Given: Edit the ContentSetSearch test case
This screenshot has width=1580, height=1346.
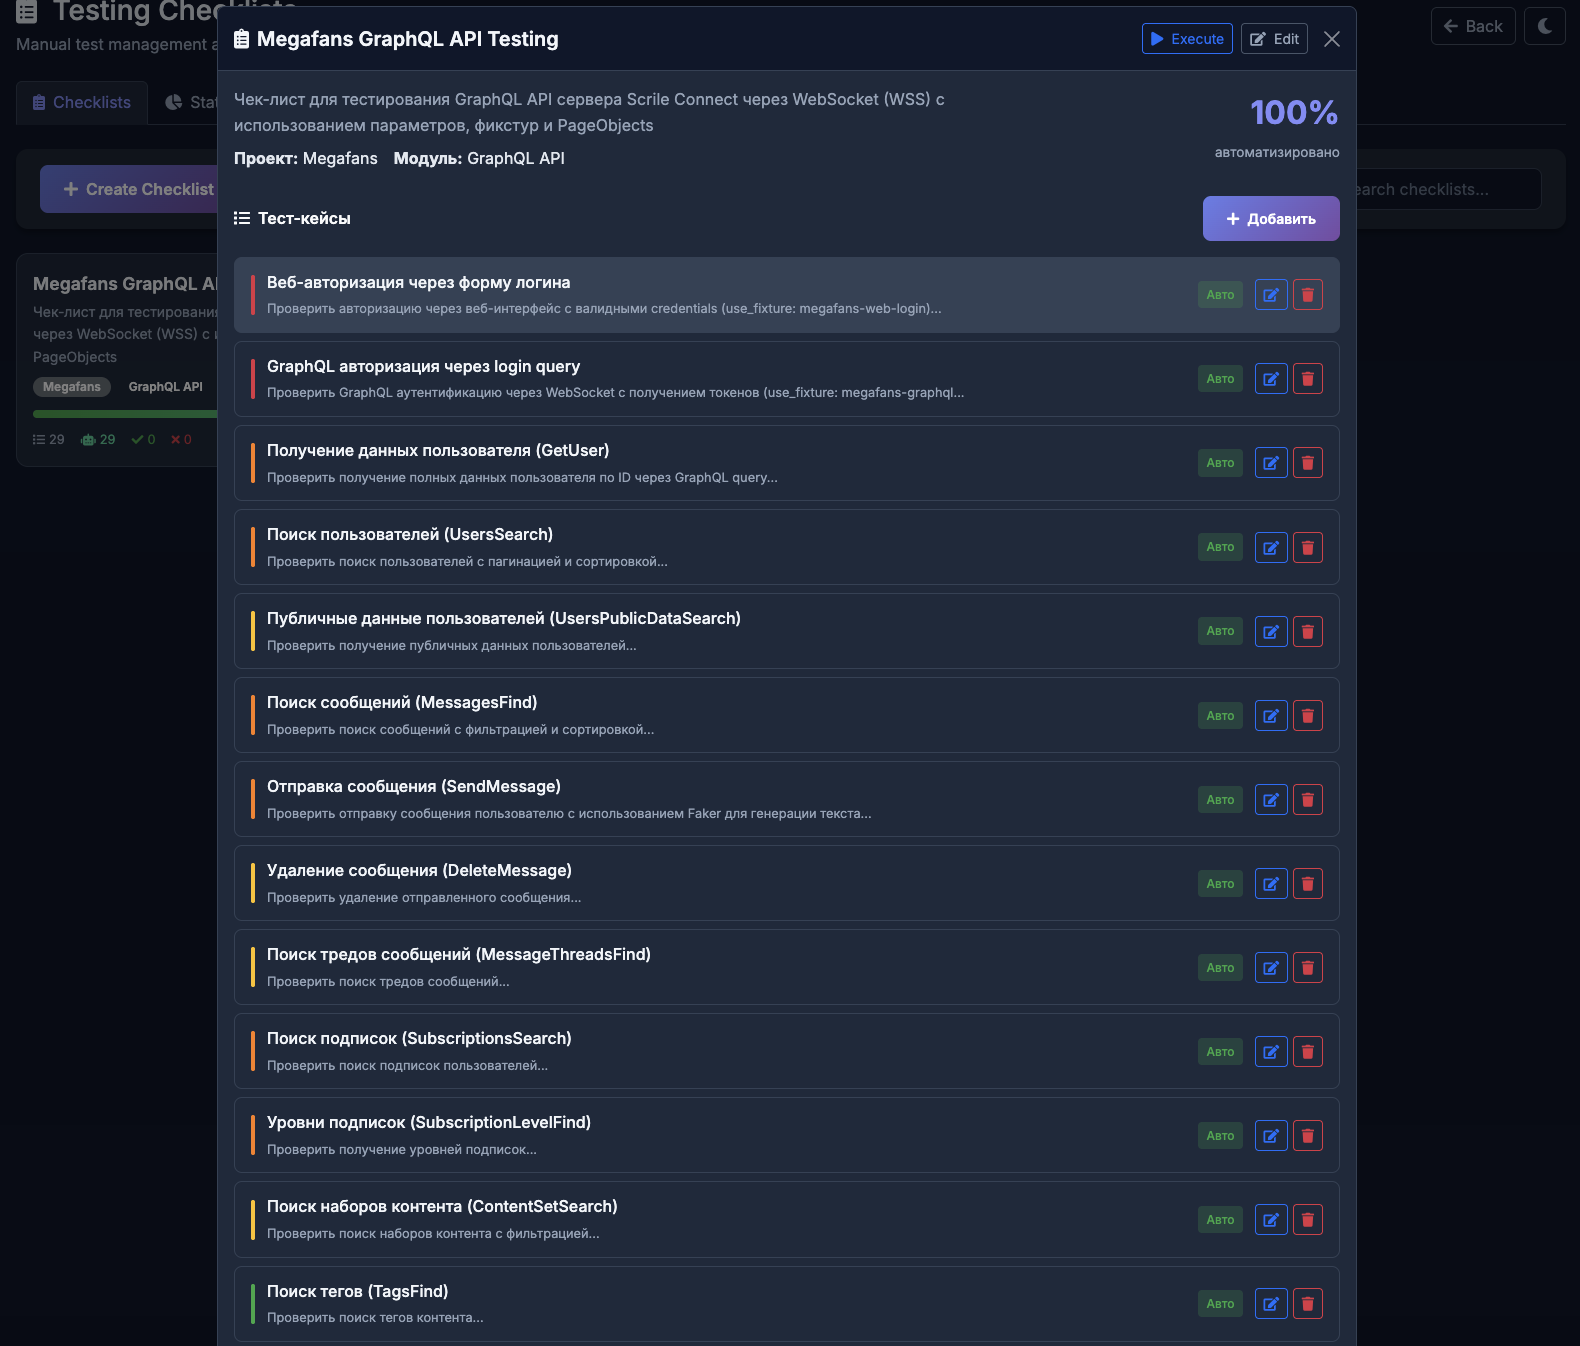Looking at the screenshot, I should pos(1271,1219).
